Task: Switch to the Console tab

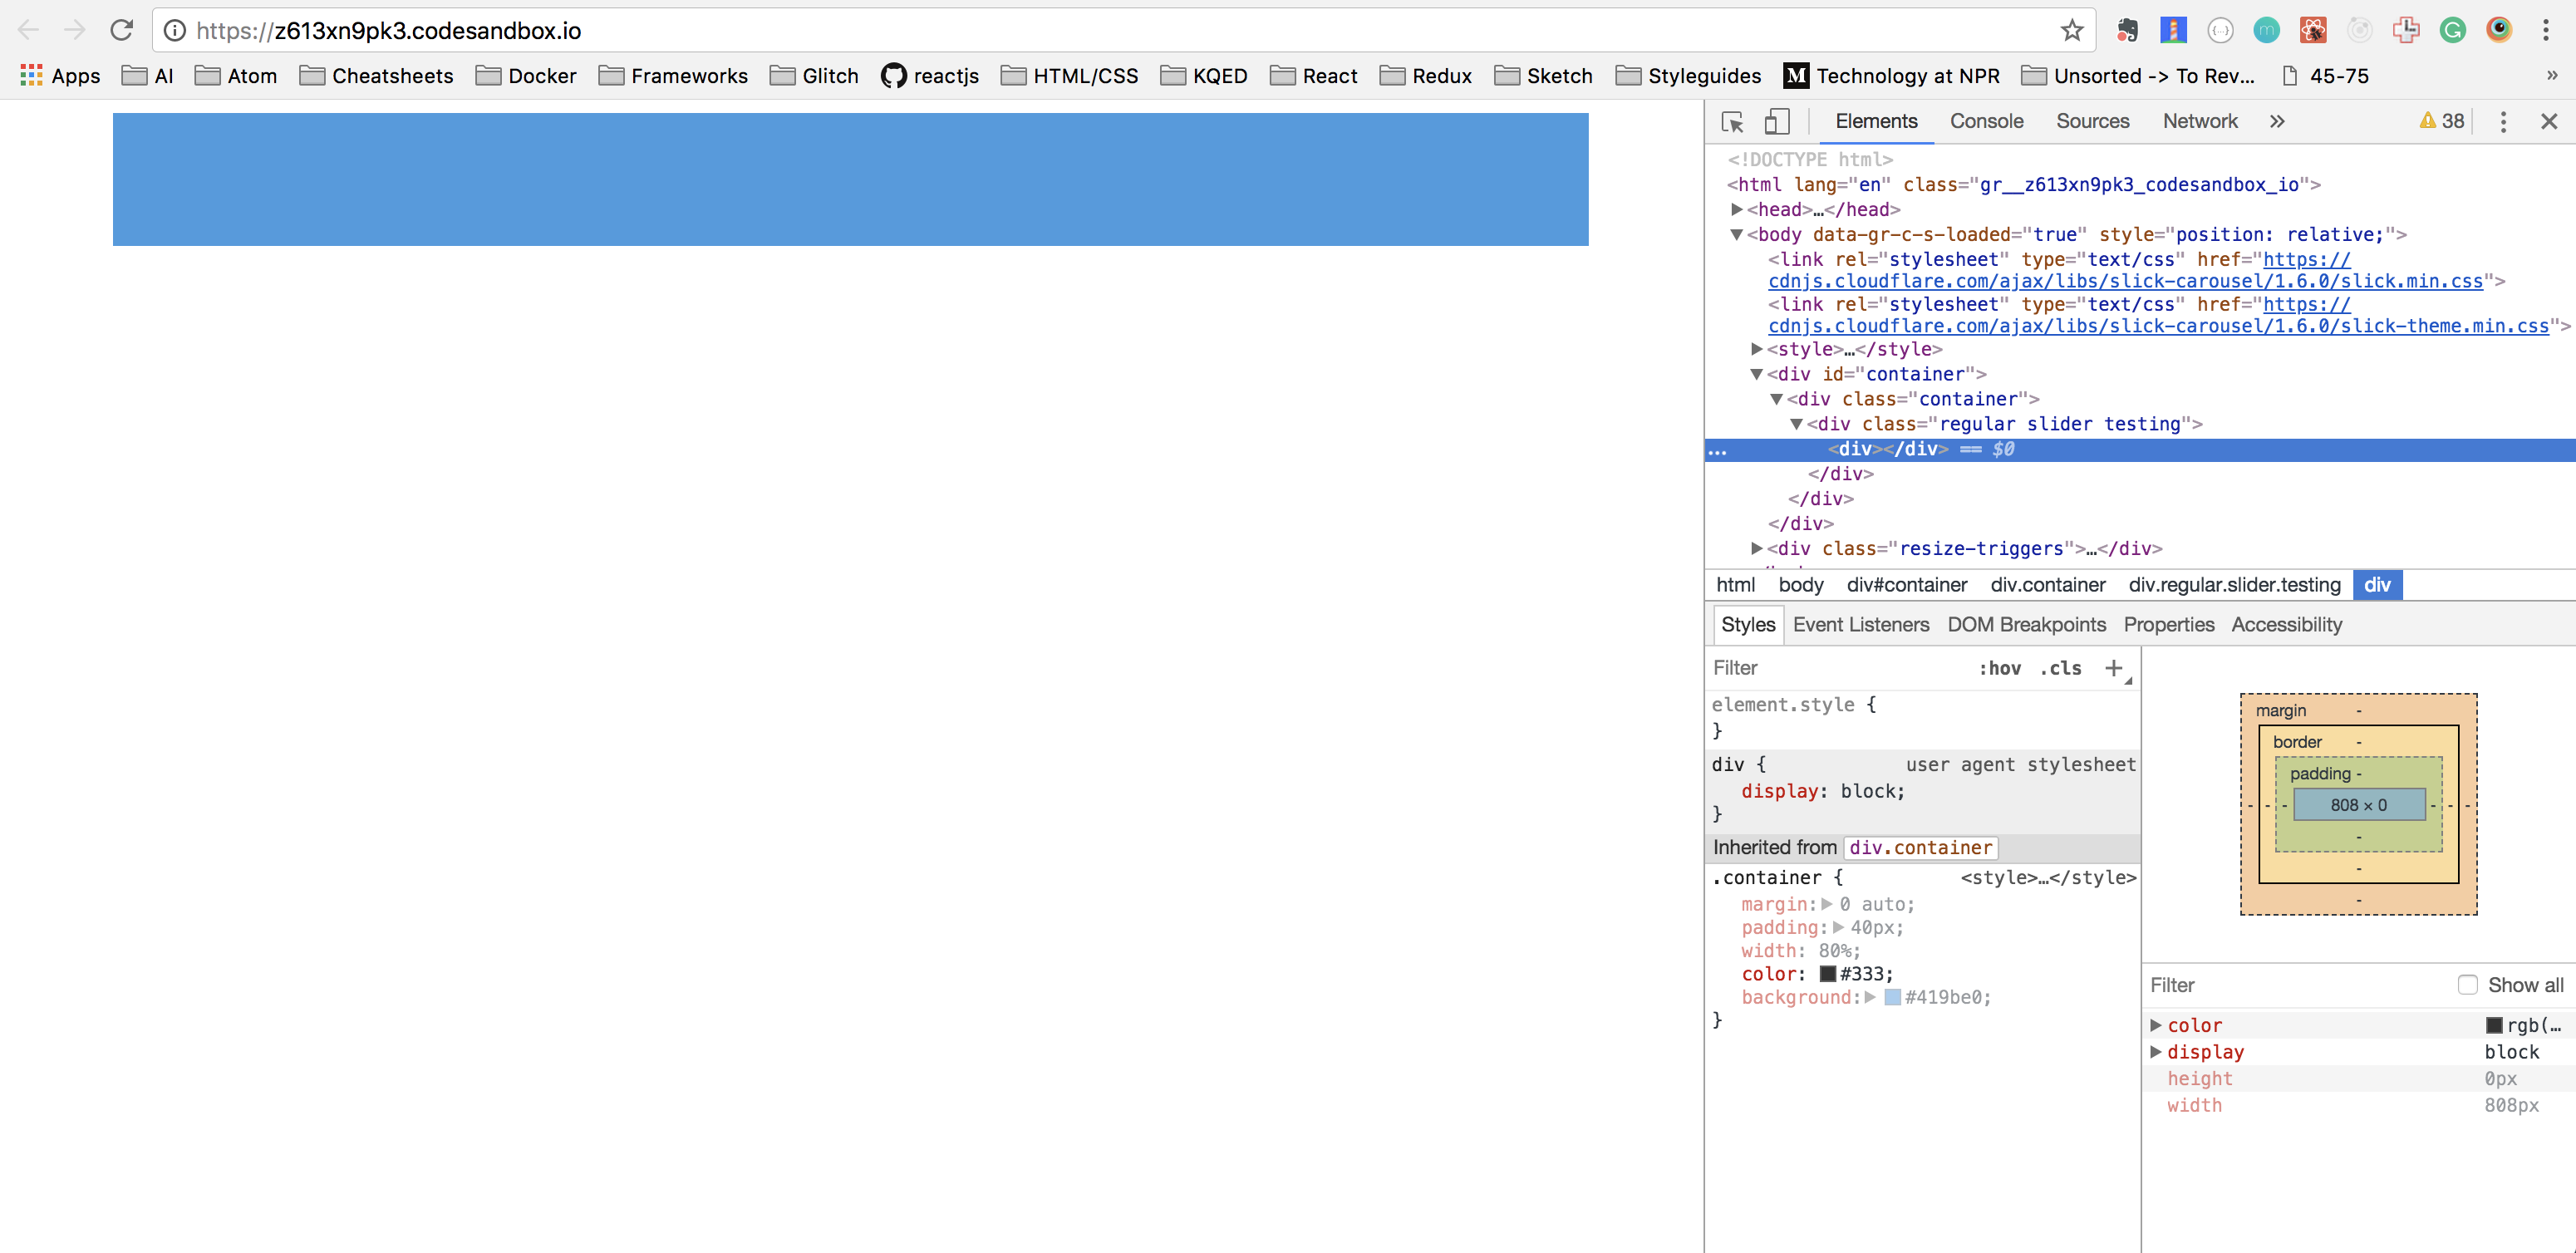Action: 1986,121
